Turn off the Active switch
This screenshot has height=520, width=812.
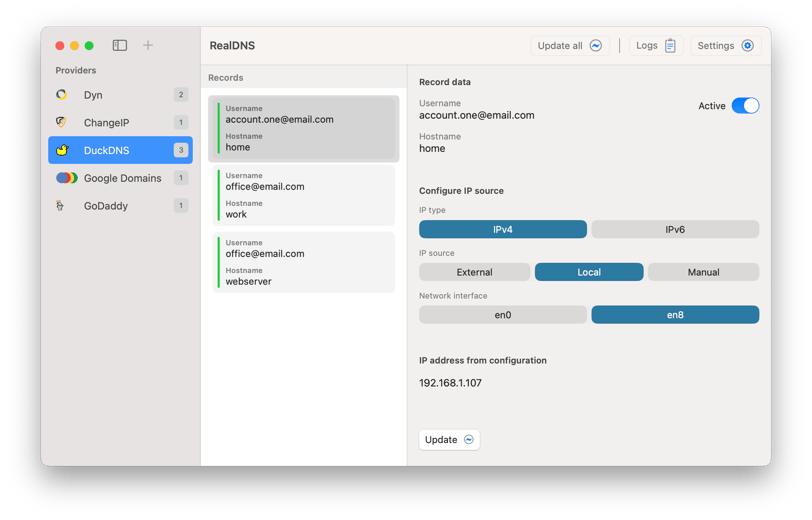pyautogui.click(x=745, y=106)
